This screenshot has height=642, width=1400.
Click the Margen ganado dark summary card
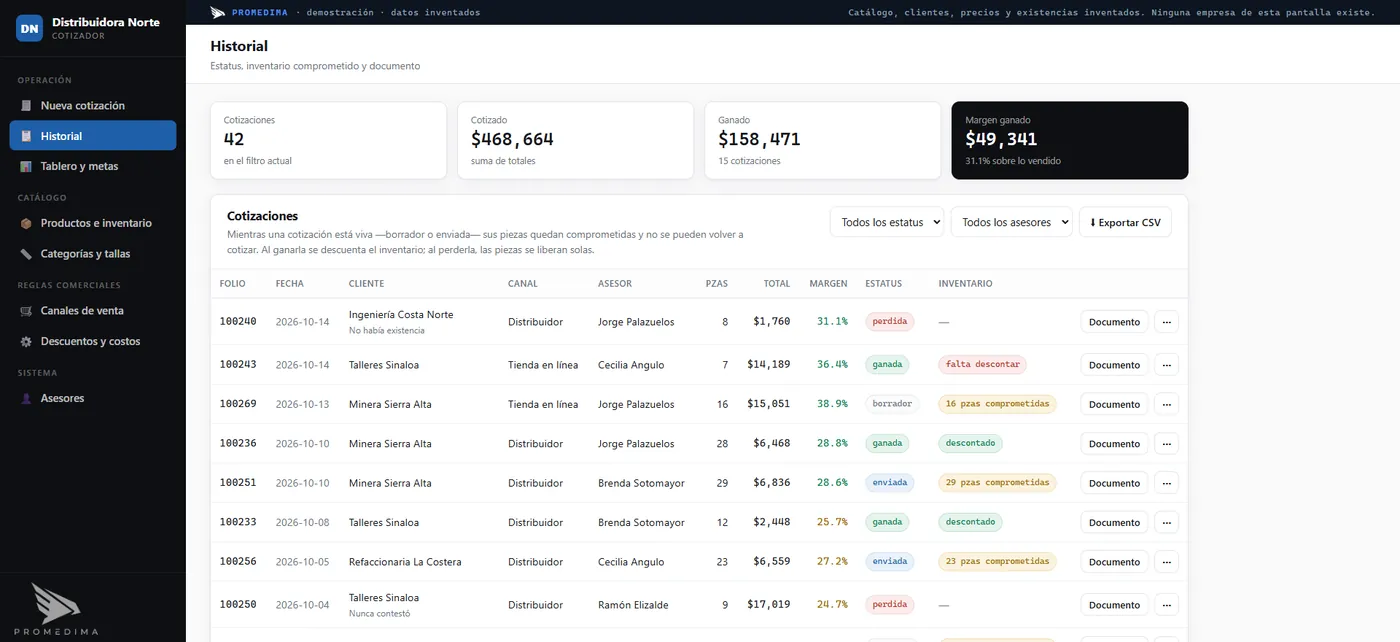pos(1070,141)
